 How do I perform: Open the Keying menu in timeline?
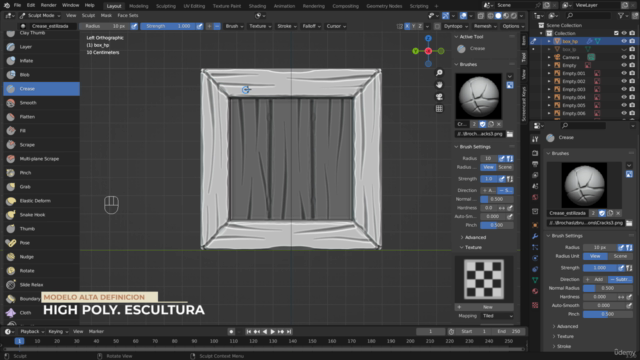click(59, 332)
